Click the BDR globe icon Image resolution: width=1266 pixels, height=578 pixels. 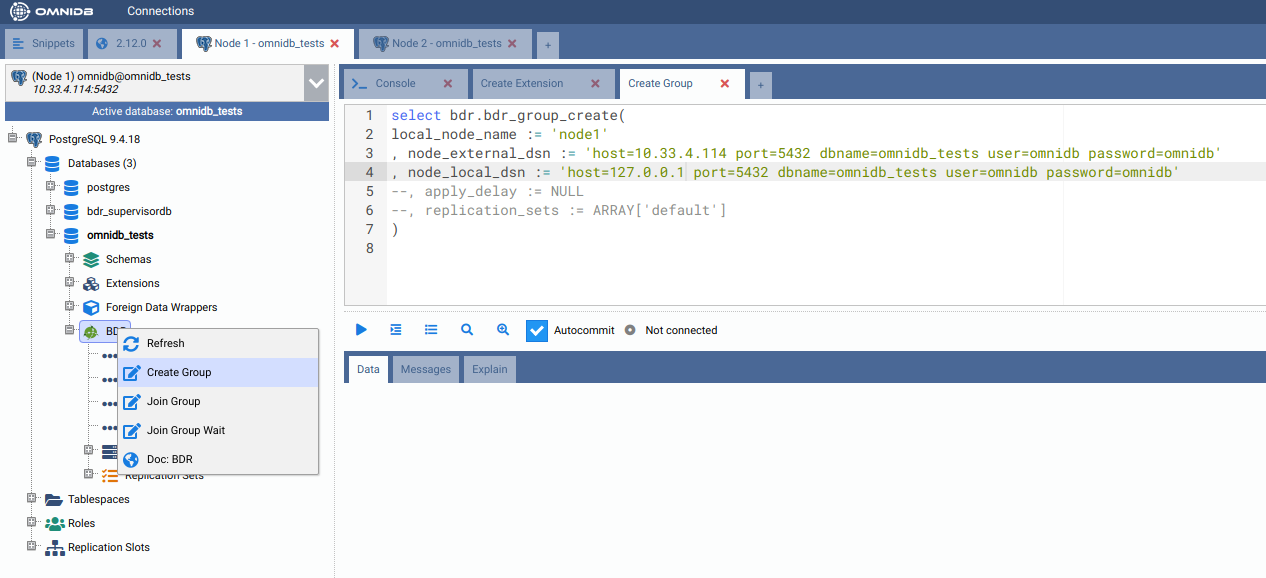91,331
